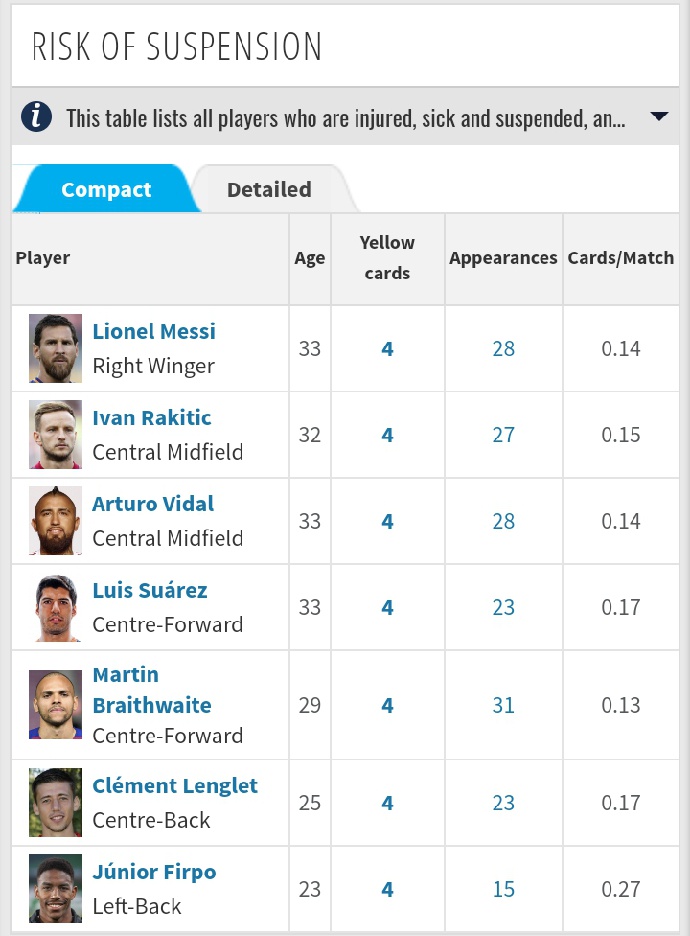Open Messi's 28 appearances link
Viewport: 690px width, 936px height.
[503, 349]
